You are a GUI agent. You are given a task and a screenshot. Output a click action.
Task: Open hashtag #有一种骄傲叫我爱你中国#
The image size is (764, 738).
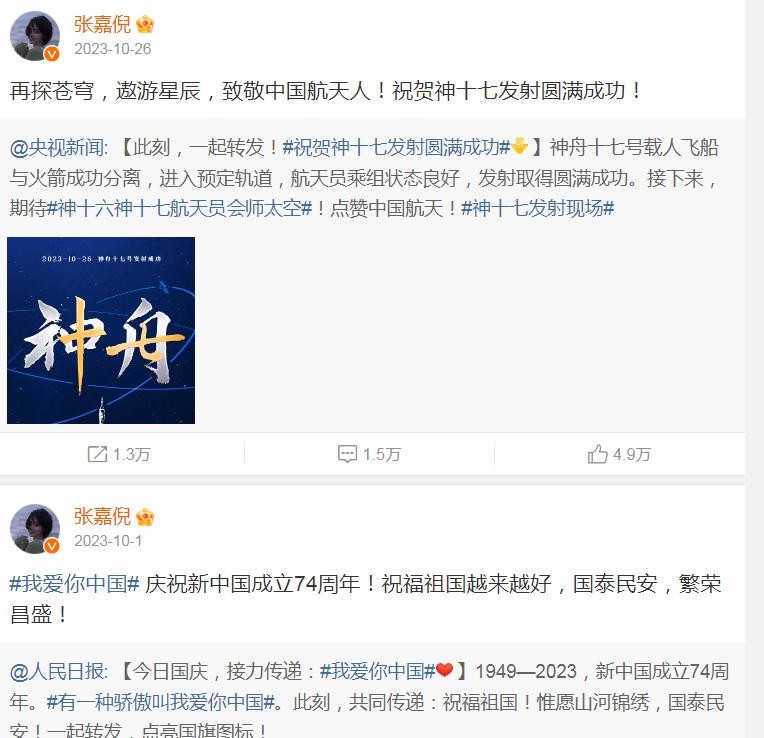pyautogui.click(x=161, y=702)
